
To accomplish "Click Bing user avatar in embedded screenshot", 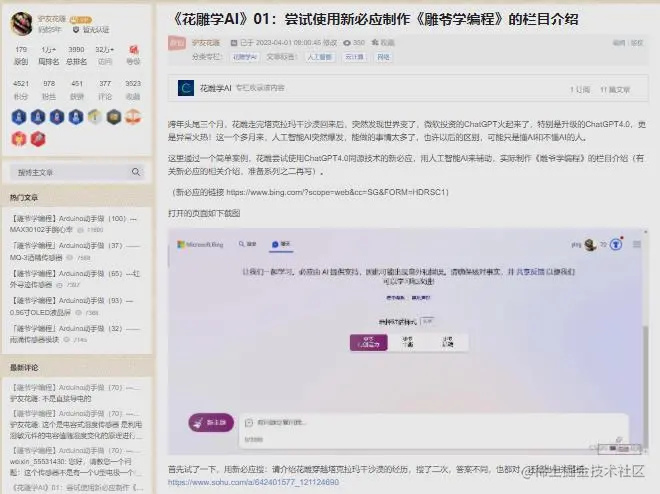I will click(x=590, y=244).
